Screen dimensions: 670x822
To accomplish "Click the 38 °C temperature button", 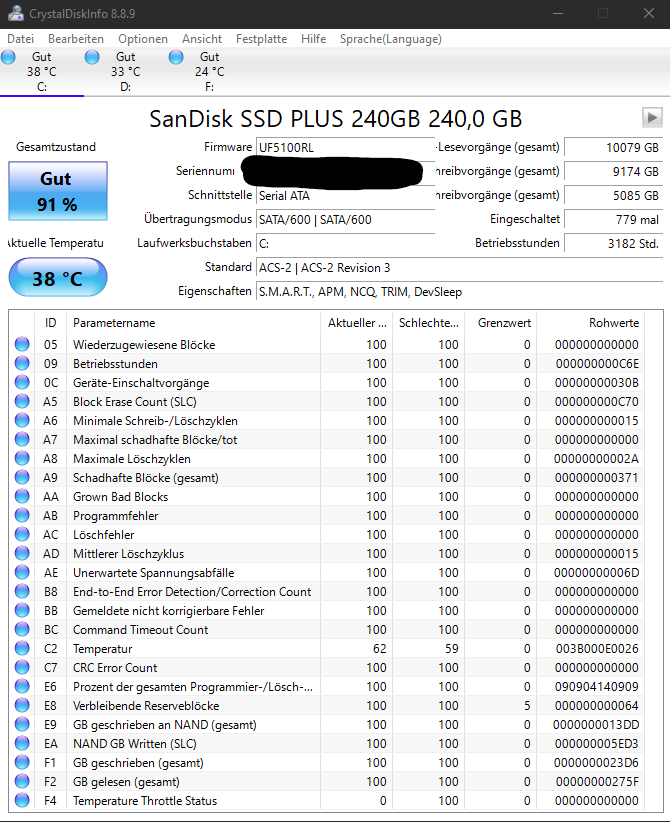I will coord(58,278).
